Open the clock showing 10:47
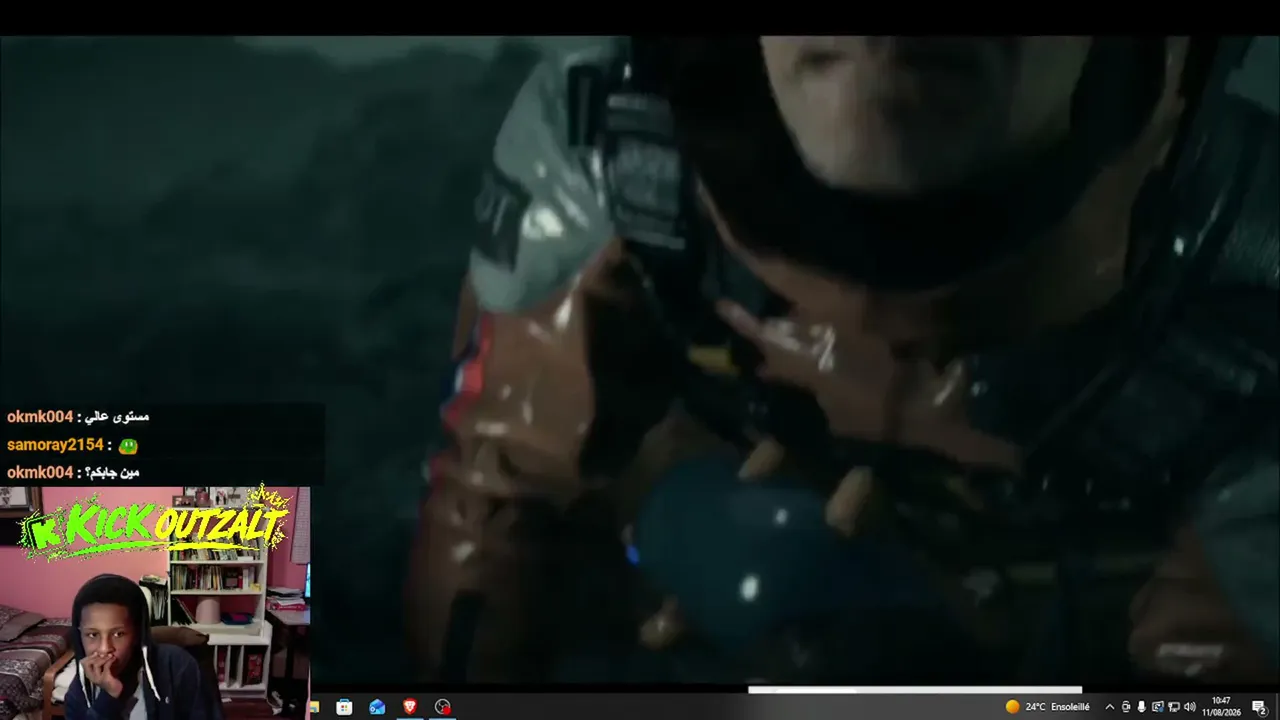Viewport: 1280px width, 720px height. pyautogui.click(x=1222, y=706)
